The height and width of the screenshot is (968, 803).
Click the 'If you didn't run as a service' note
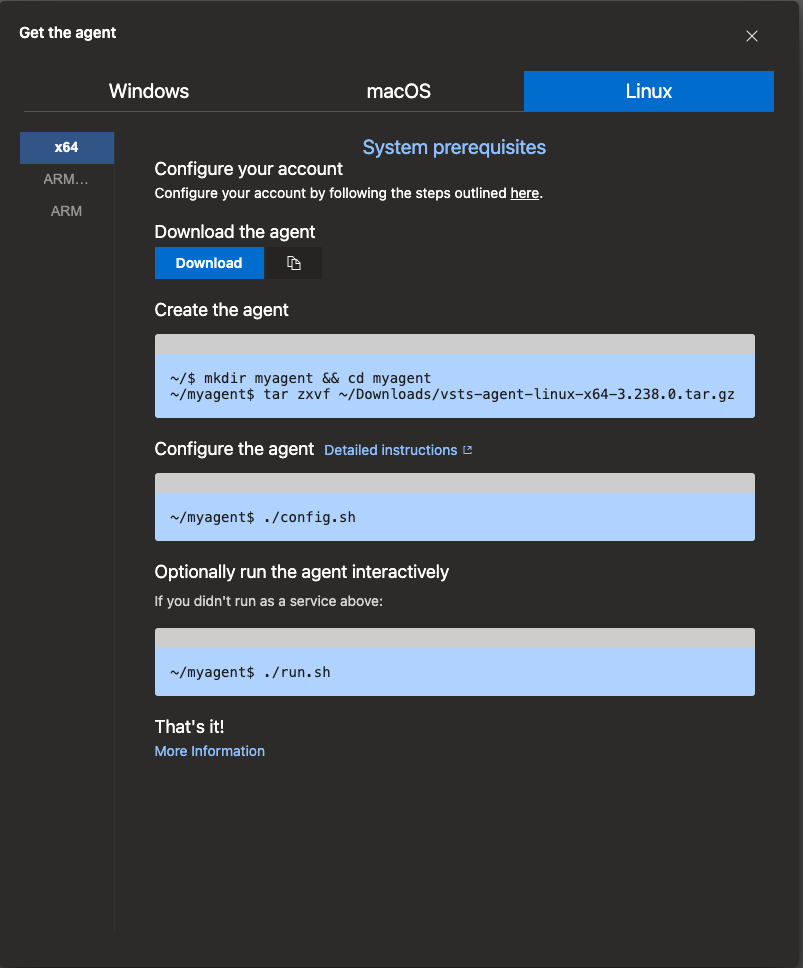click(x=268, y=601)
